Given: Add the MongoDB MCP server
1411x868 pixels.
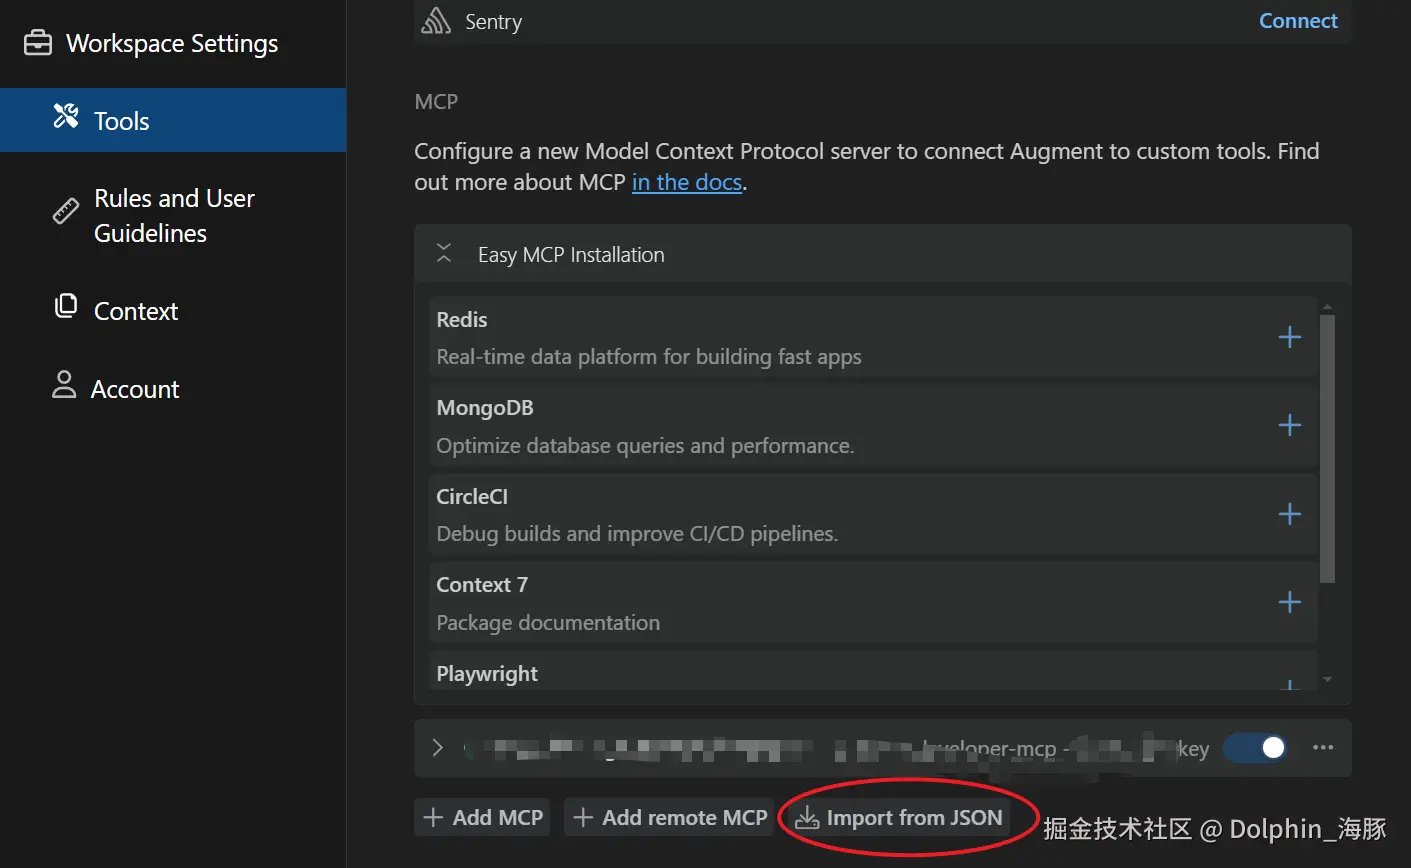Looking at the screenshot, I should coord(1290,425).
